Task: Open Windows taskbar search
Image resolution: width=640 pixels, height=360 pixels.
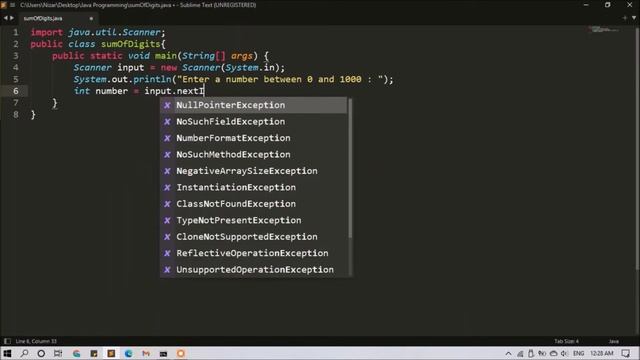Action: click(24, 353)
